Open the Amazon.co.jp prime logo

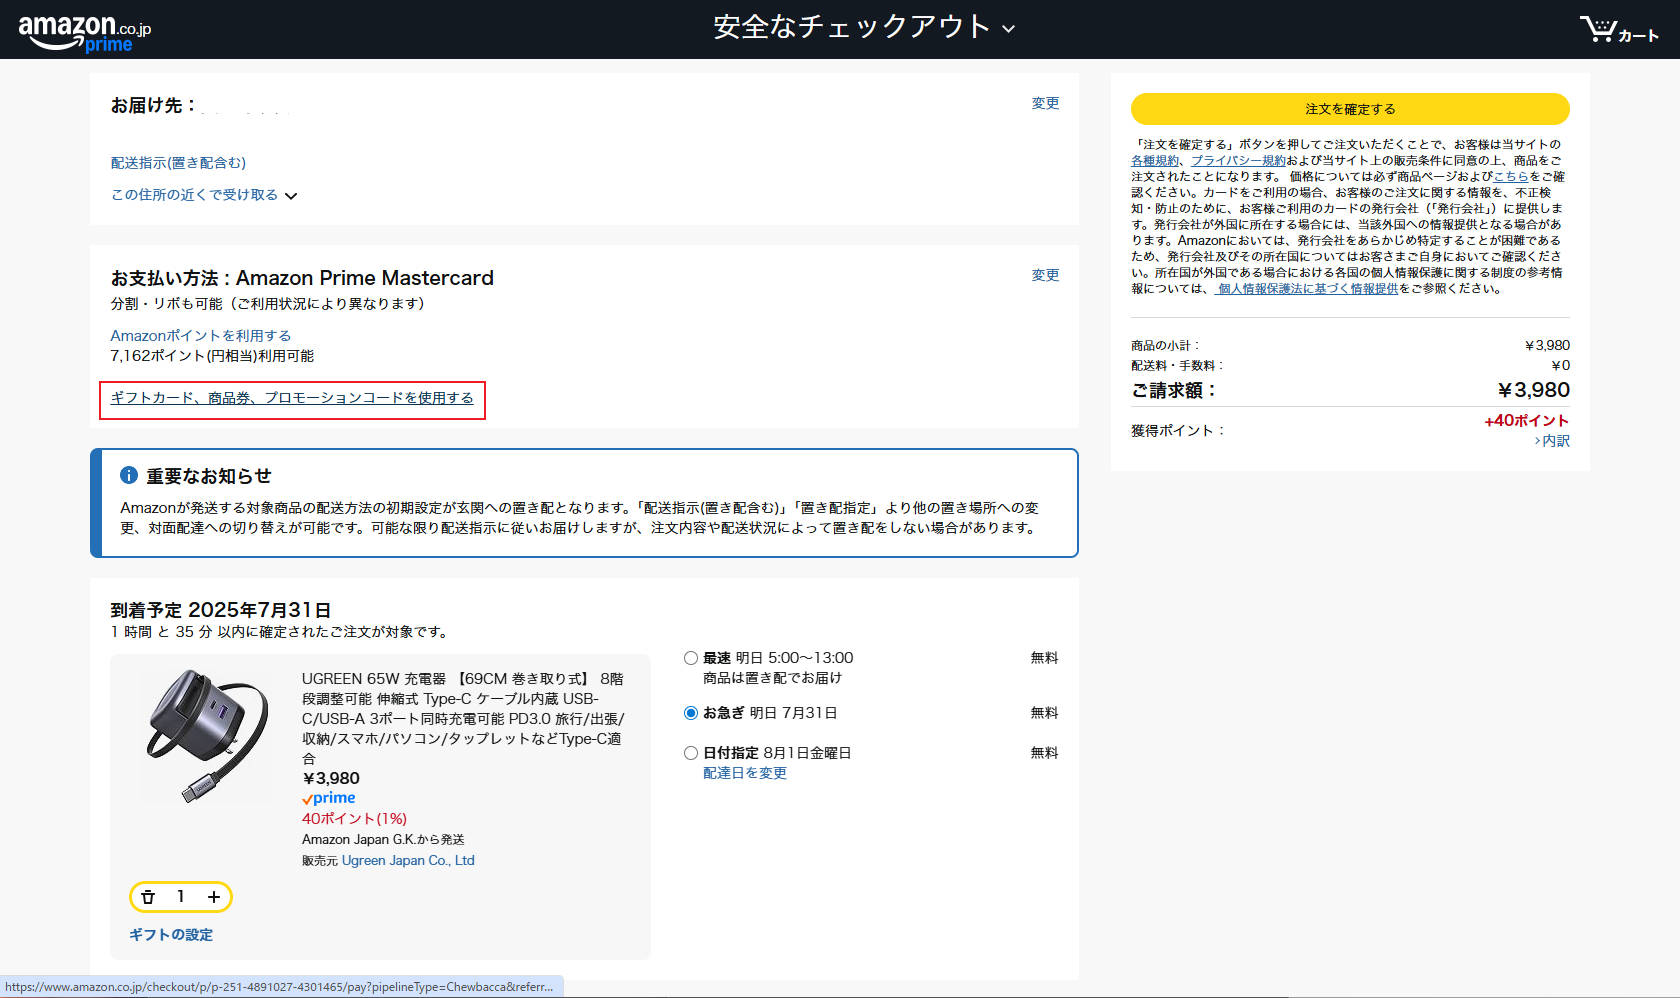click(x=85, y=33)
